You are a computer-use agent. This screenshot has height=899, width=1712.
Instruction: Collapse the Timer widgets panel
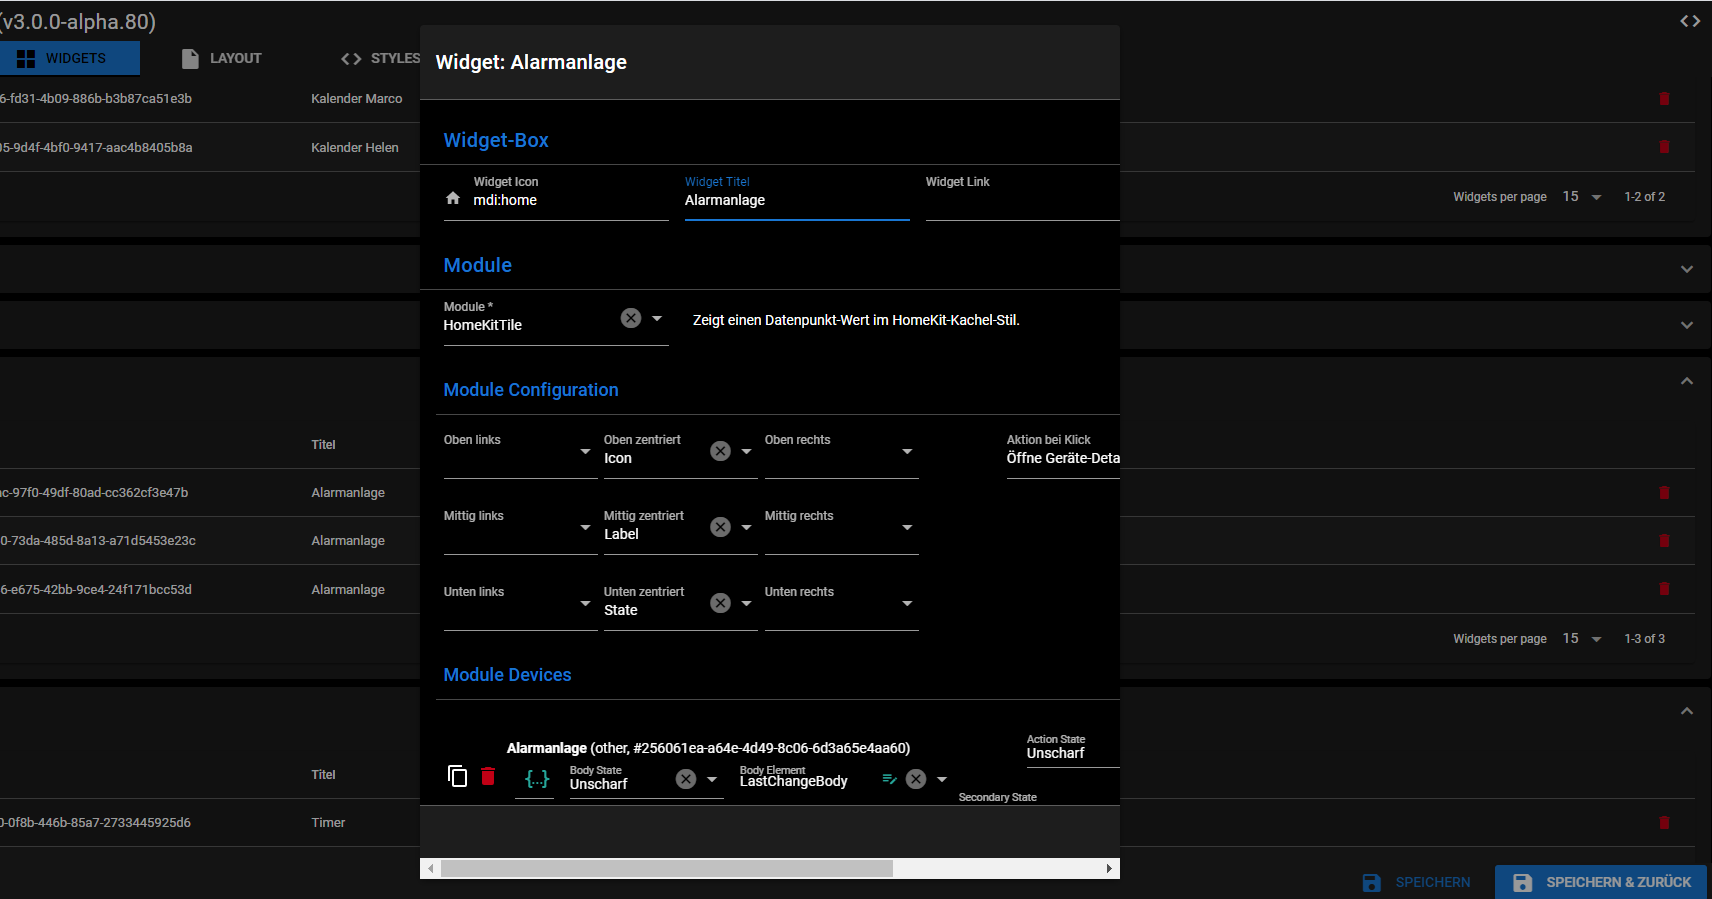[1687, 711]
